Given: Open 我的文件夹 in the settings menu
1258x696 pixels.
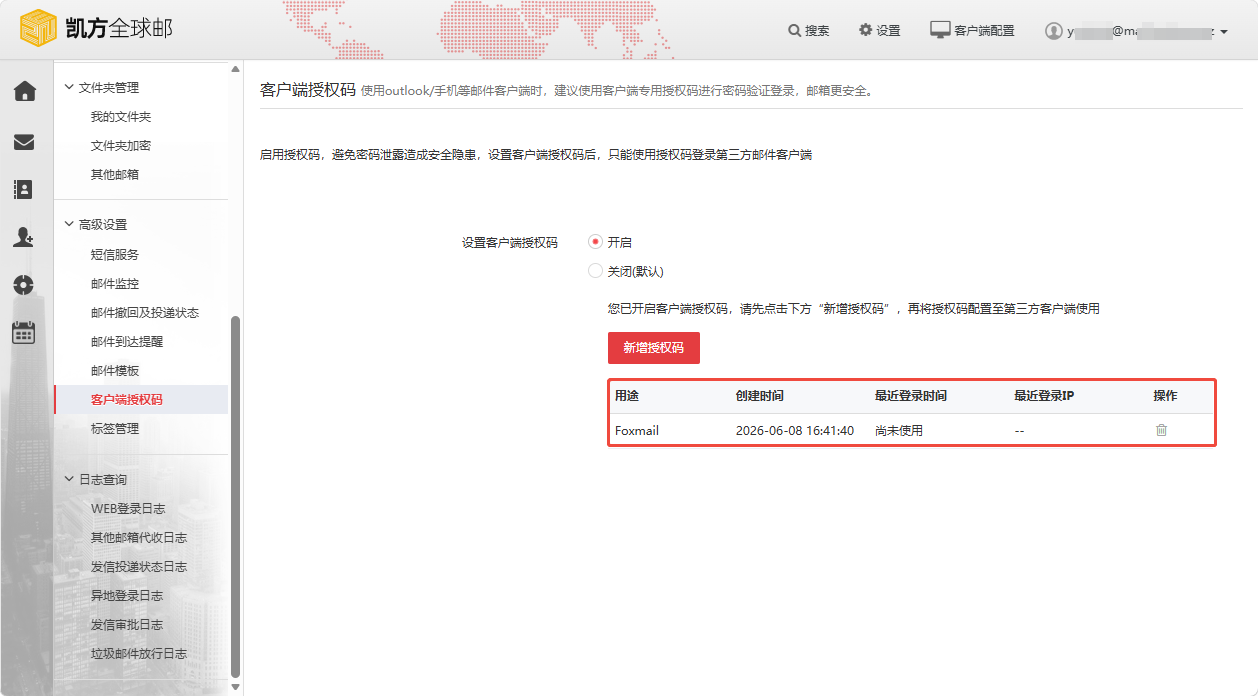Looking at the screenshot, I should [121, 117].
